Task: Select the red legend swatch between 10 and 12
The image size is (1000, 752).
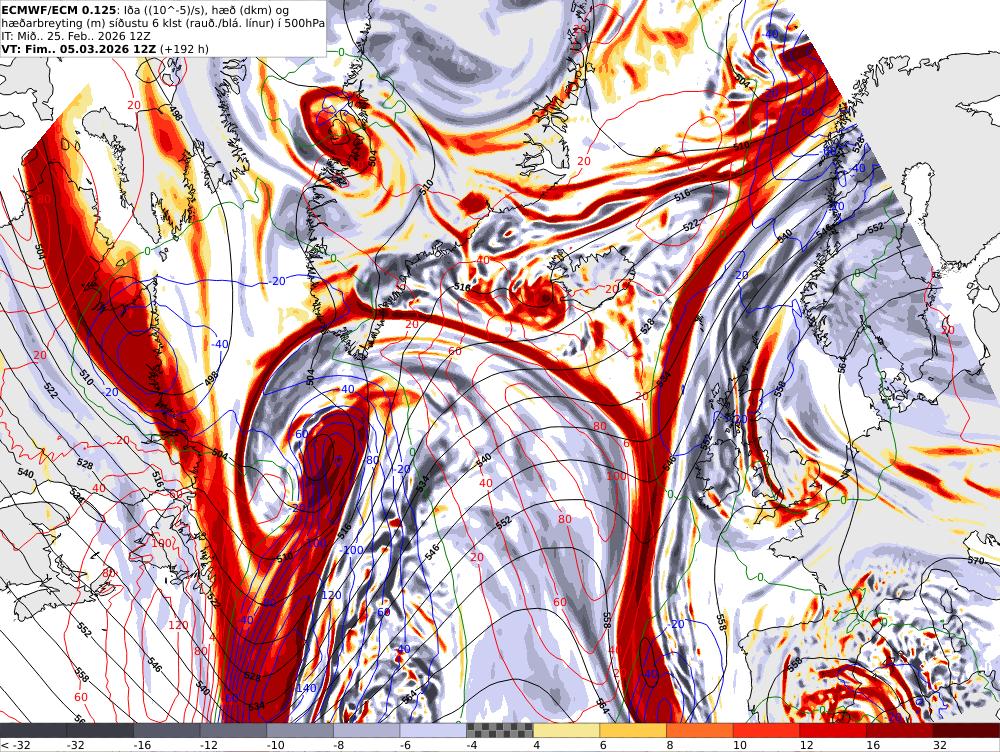Action: [x=767, y=731]
